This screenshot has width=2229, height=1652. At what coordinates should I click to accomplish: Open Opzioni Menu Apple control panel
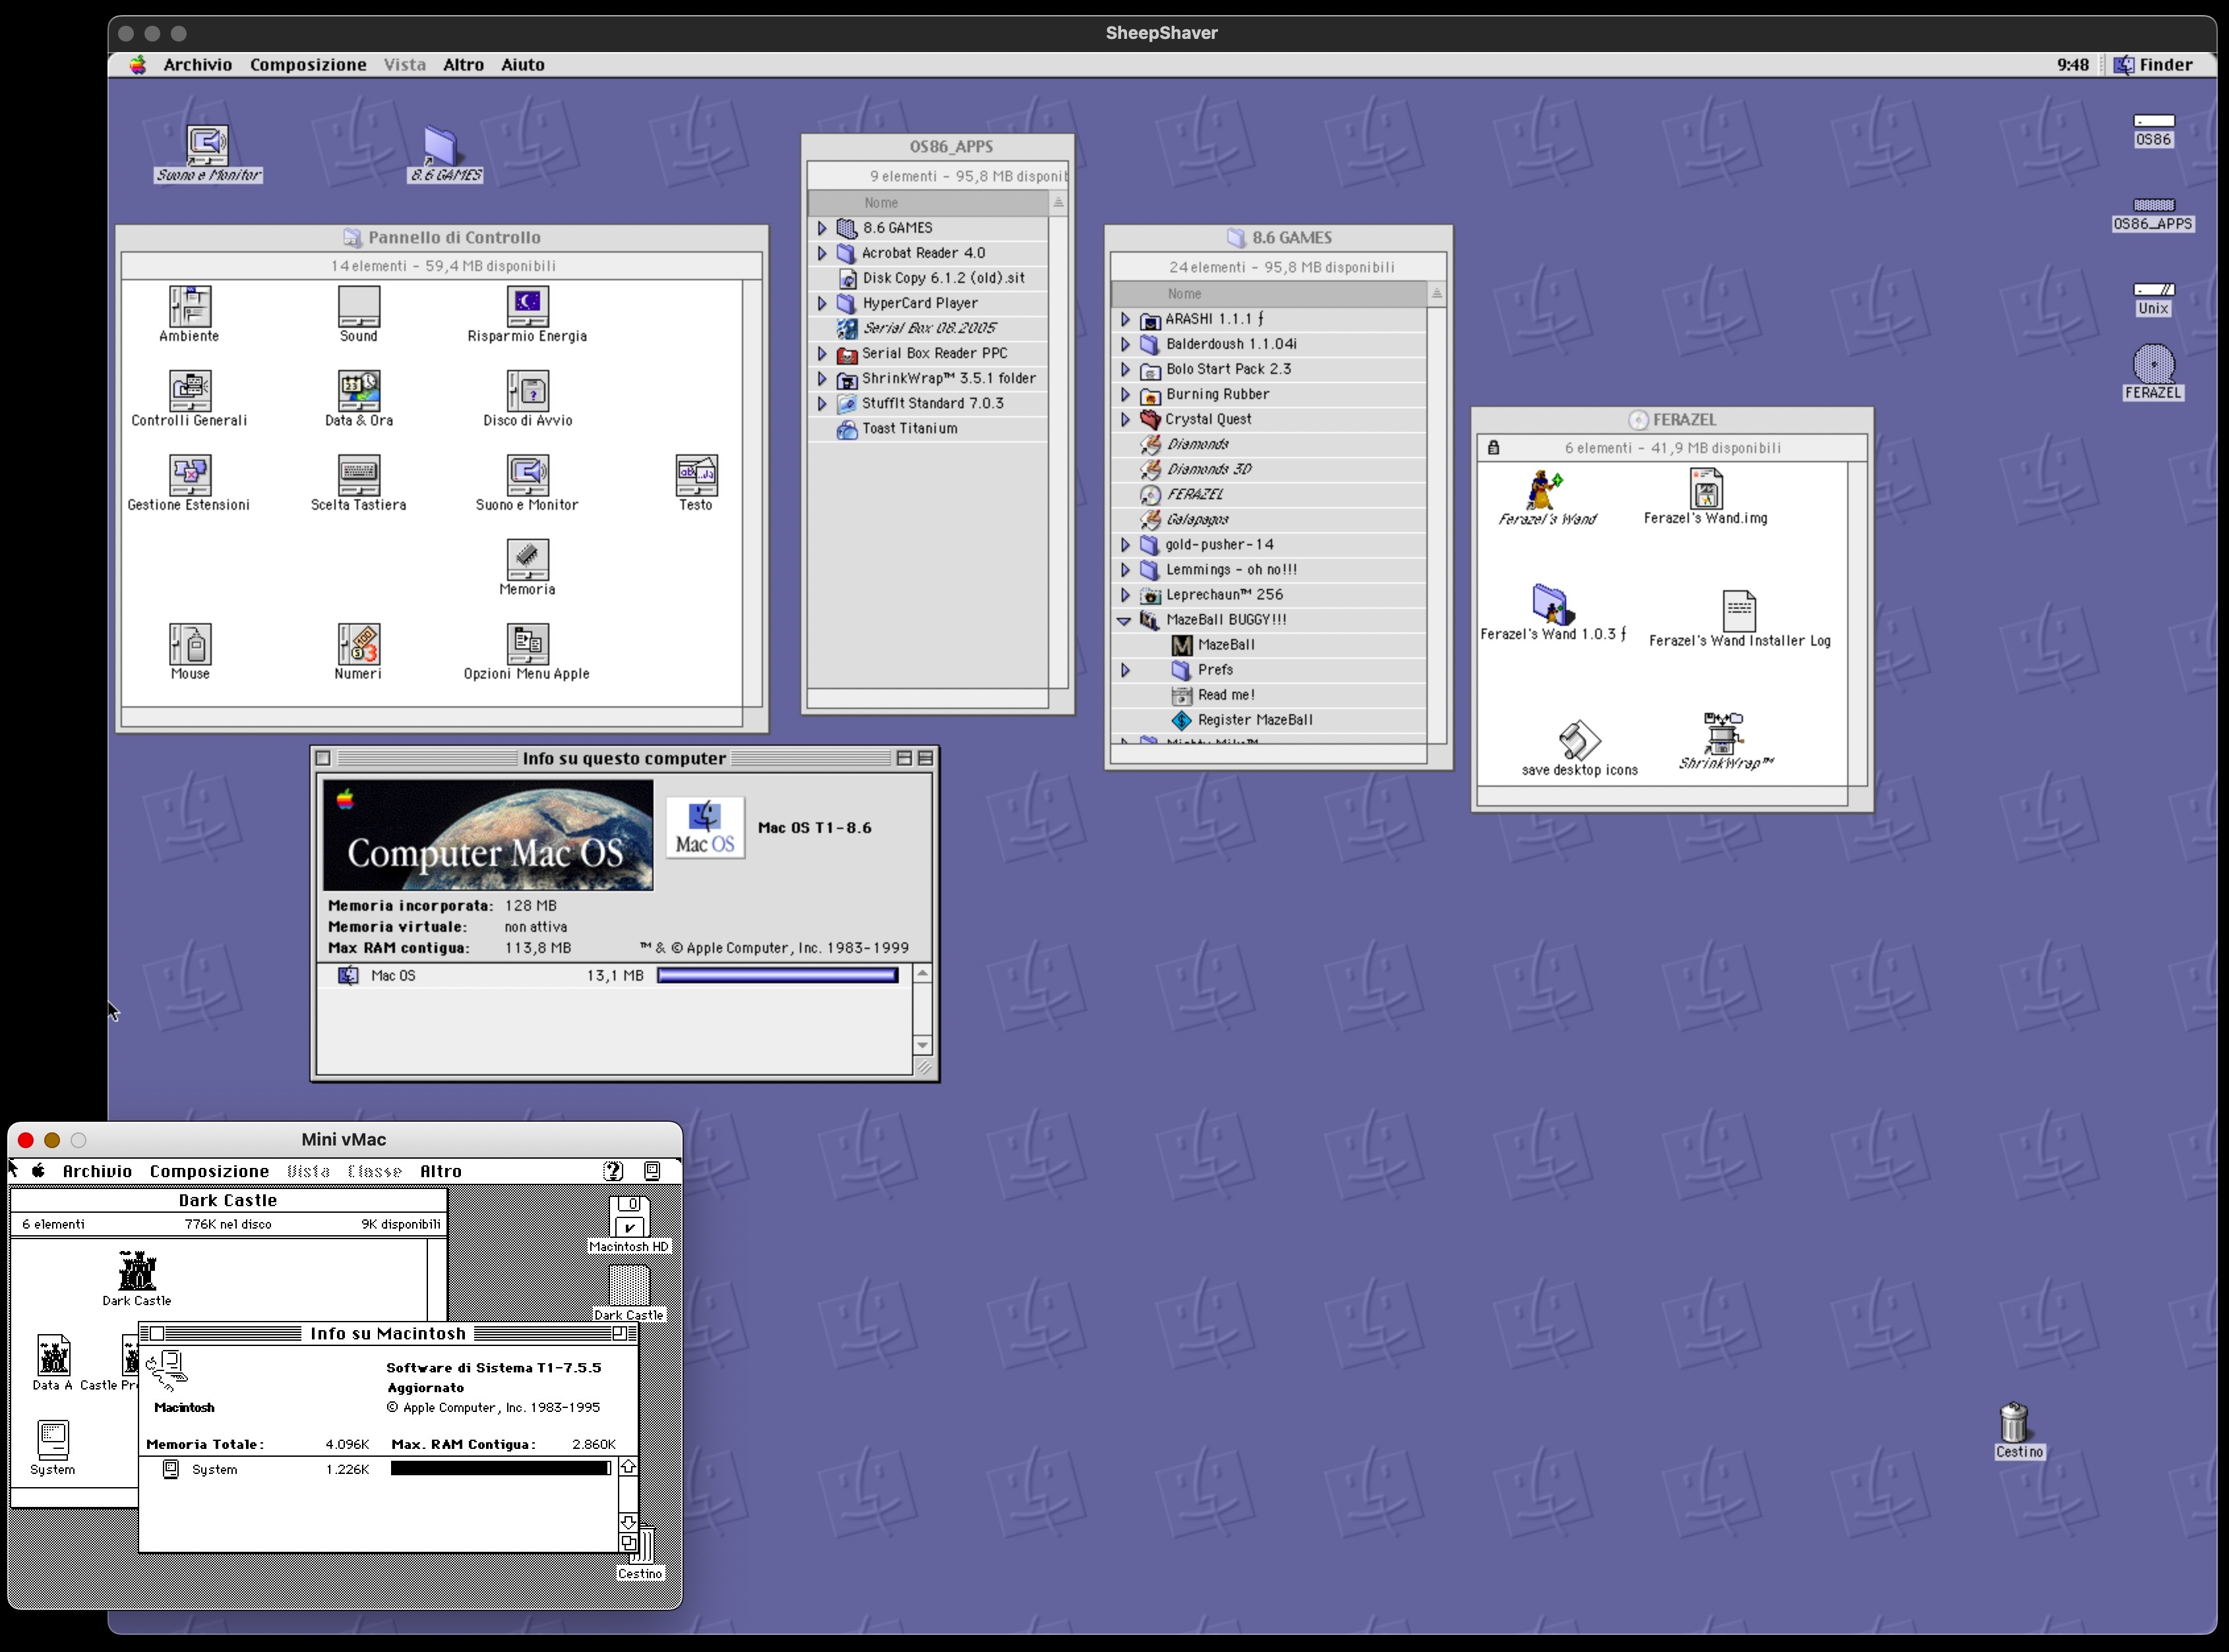coord(527,644)
